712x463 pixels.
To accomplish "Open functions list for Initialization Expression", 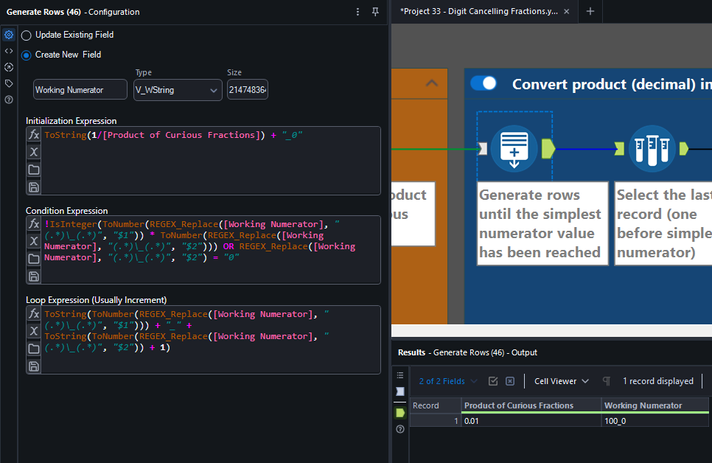I will coord(33,135).
